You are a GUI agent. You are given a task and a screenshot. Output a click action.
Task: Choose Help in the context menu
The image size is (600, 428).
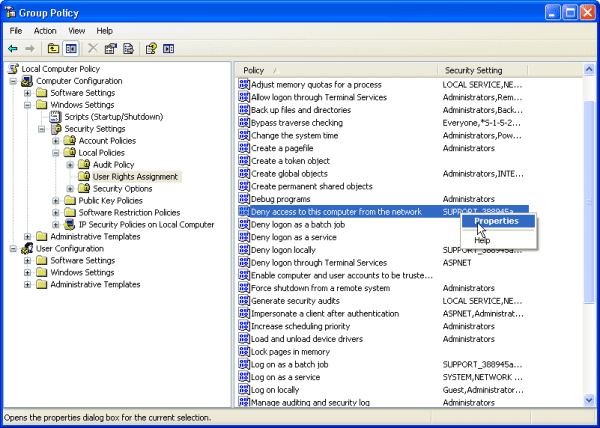tap(482, 240)
